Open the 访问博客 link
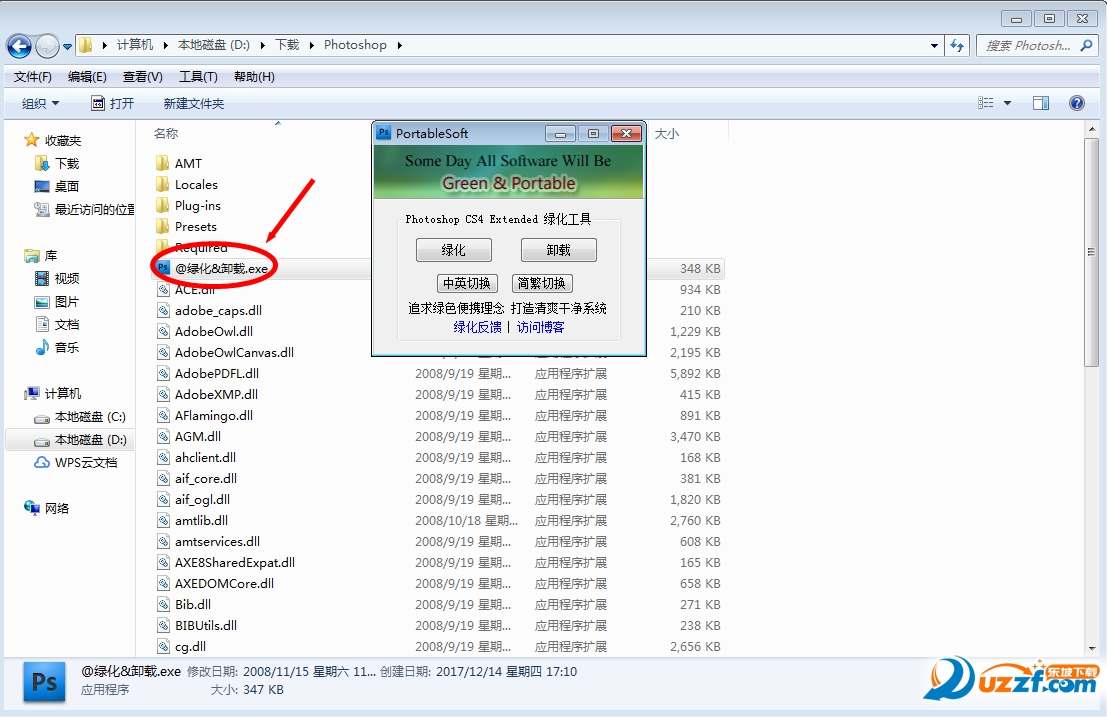The height and width of the screenshot is (717, 1107). (540, 327)
